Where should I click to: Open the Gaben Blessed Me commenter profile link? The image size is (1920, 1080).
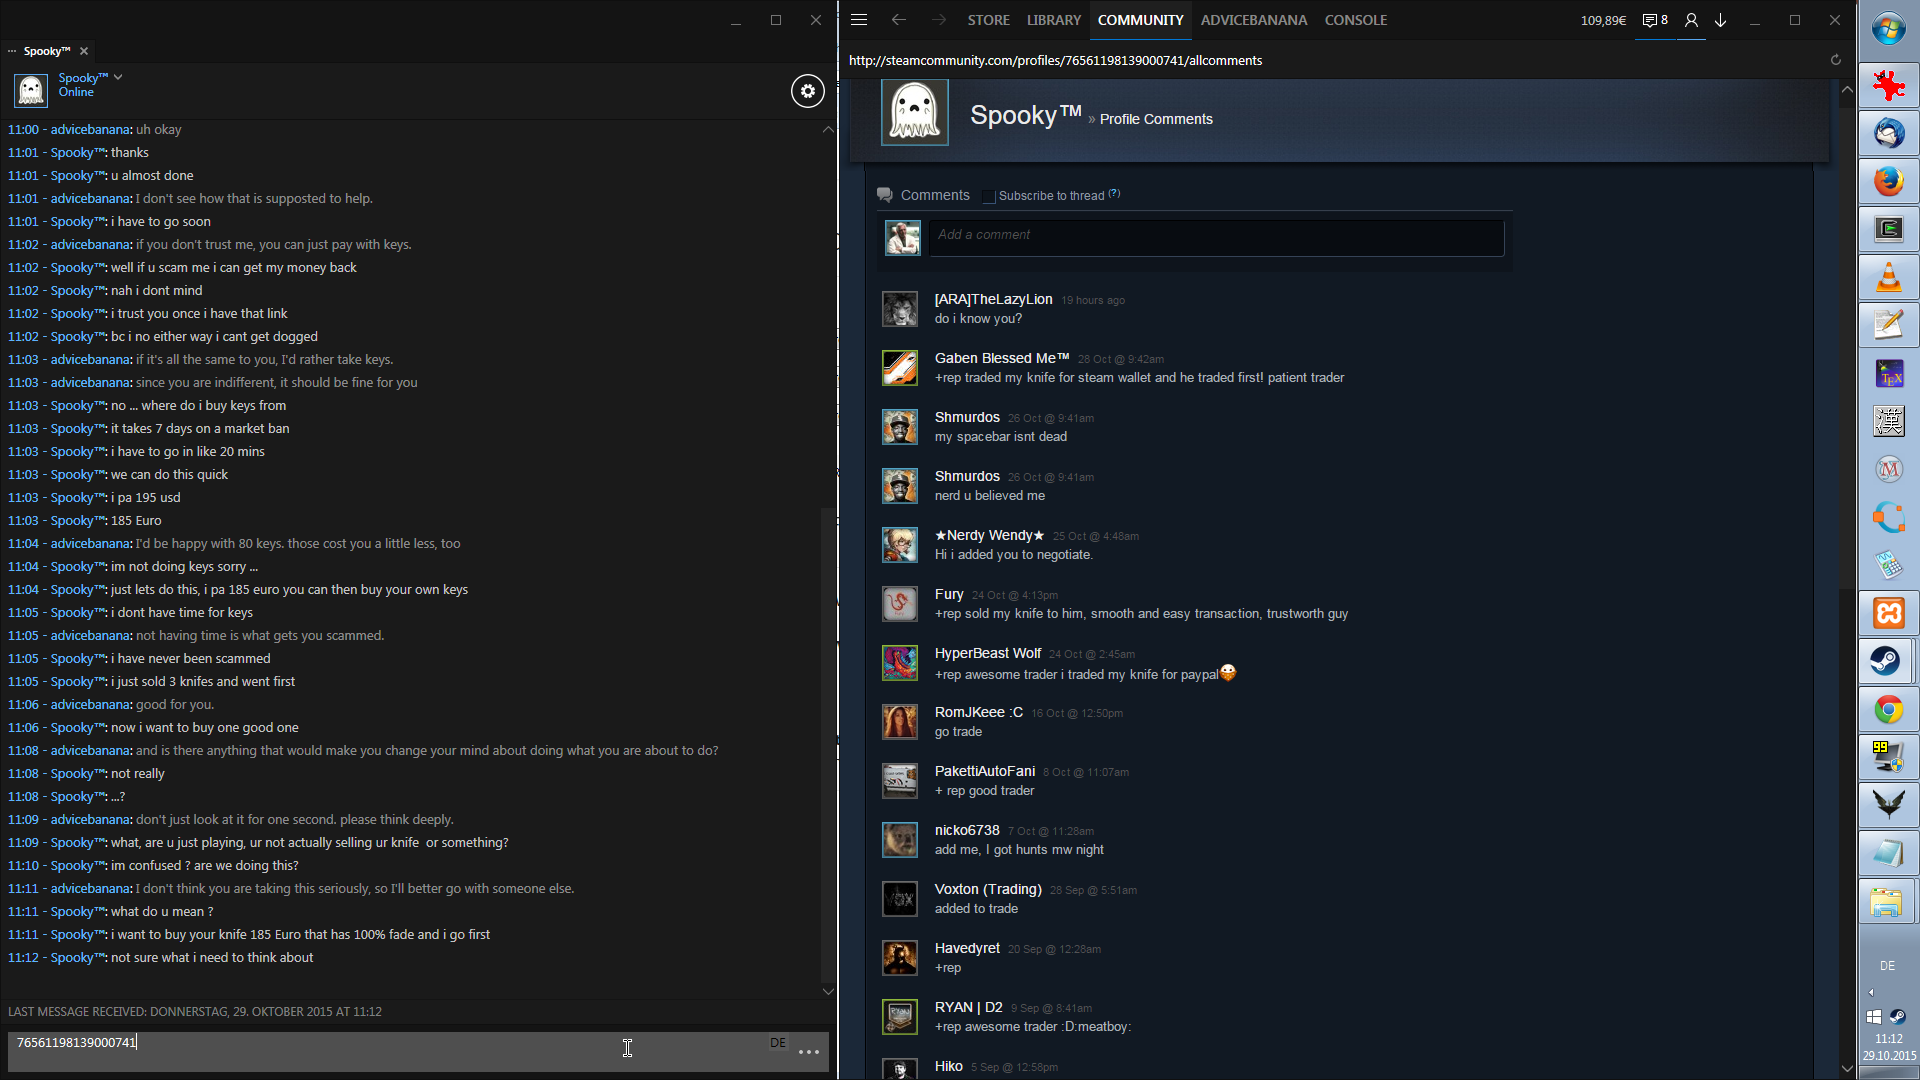[1001, 358]
